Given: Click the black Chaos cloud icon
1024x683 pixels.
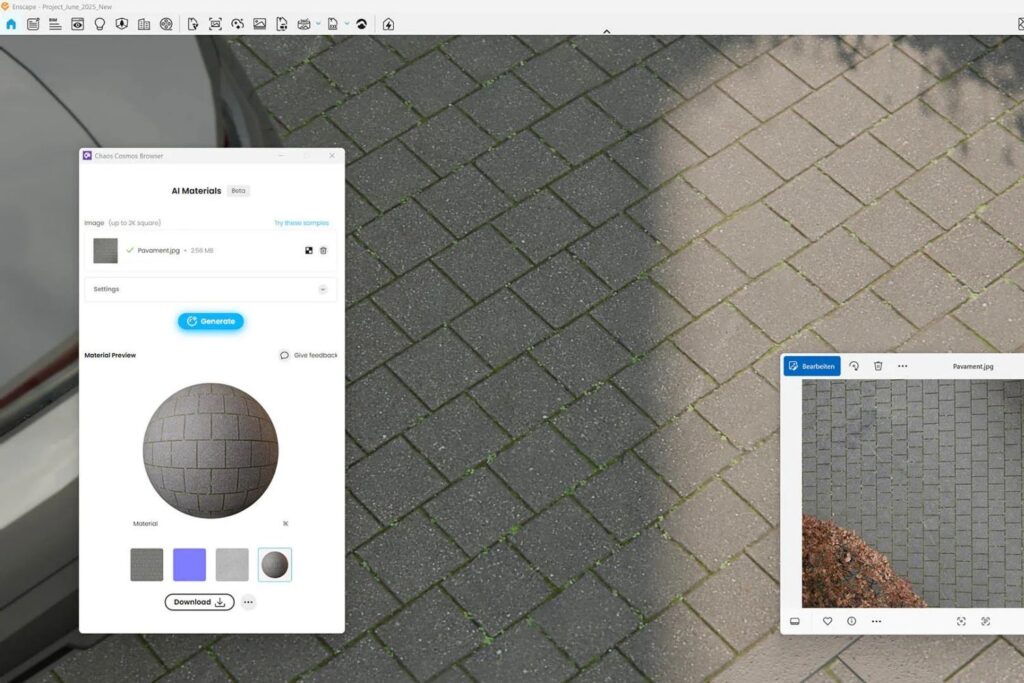Looking at the screenshot, I should click(x=361, y=24).
